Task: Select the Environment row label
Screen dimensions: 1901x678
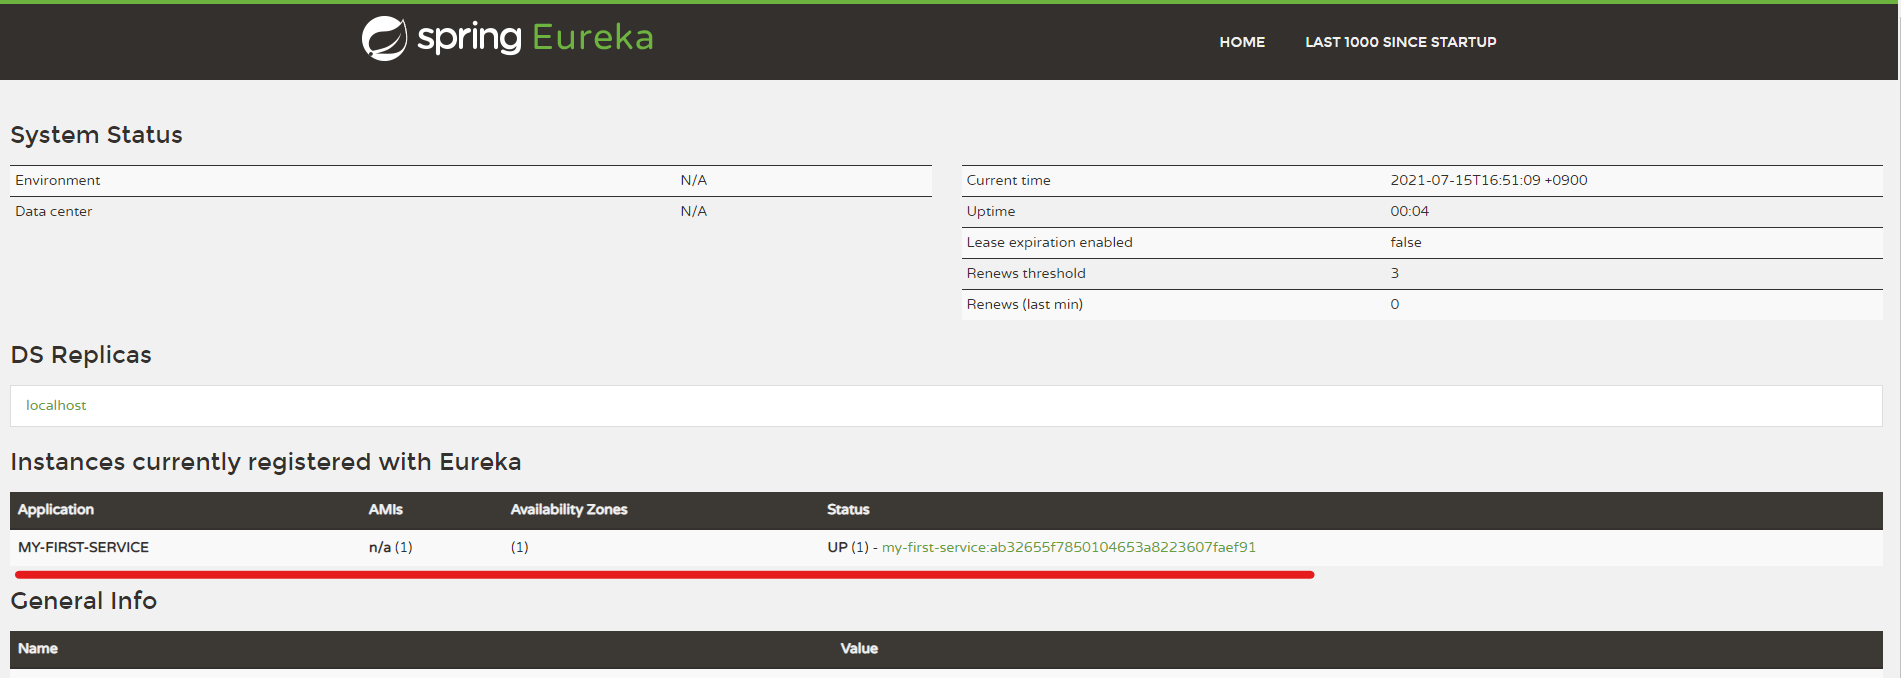Action: (x=57, y=180)
